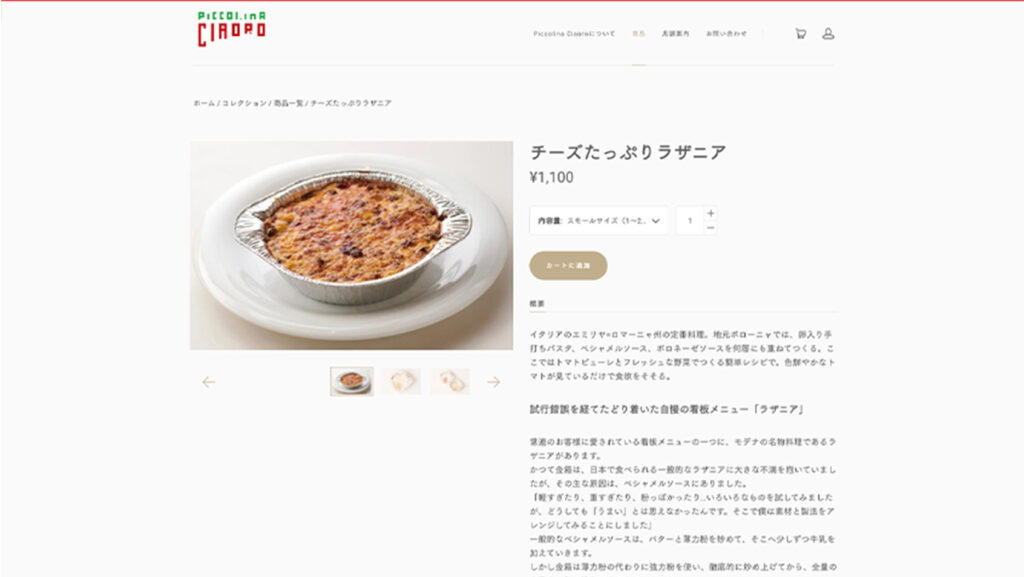Click the quantity input field

click(690, 221)
